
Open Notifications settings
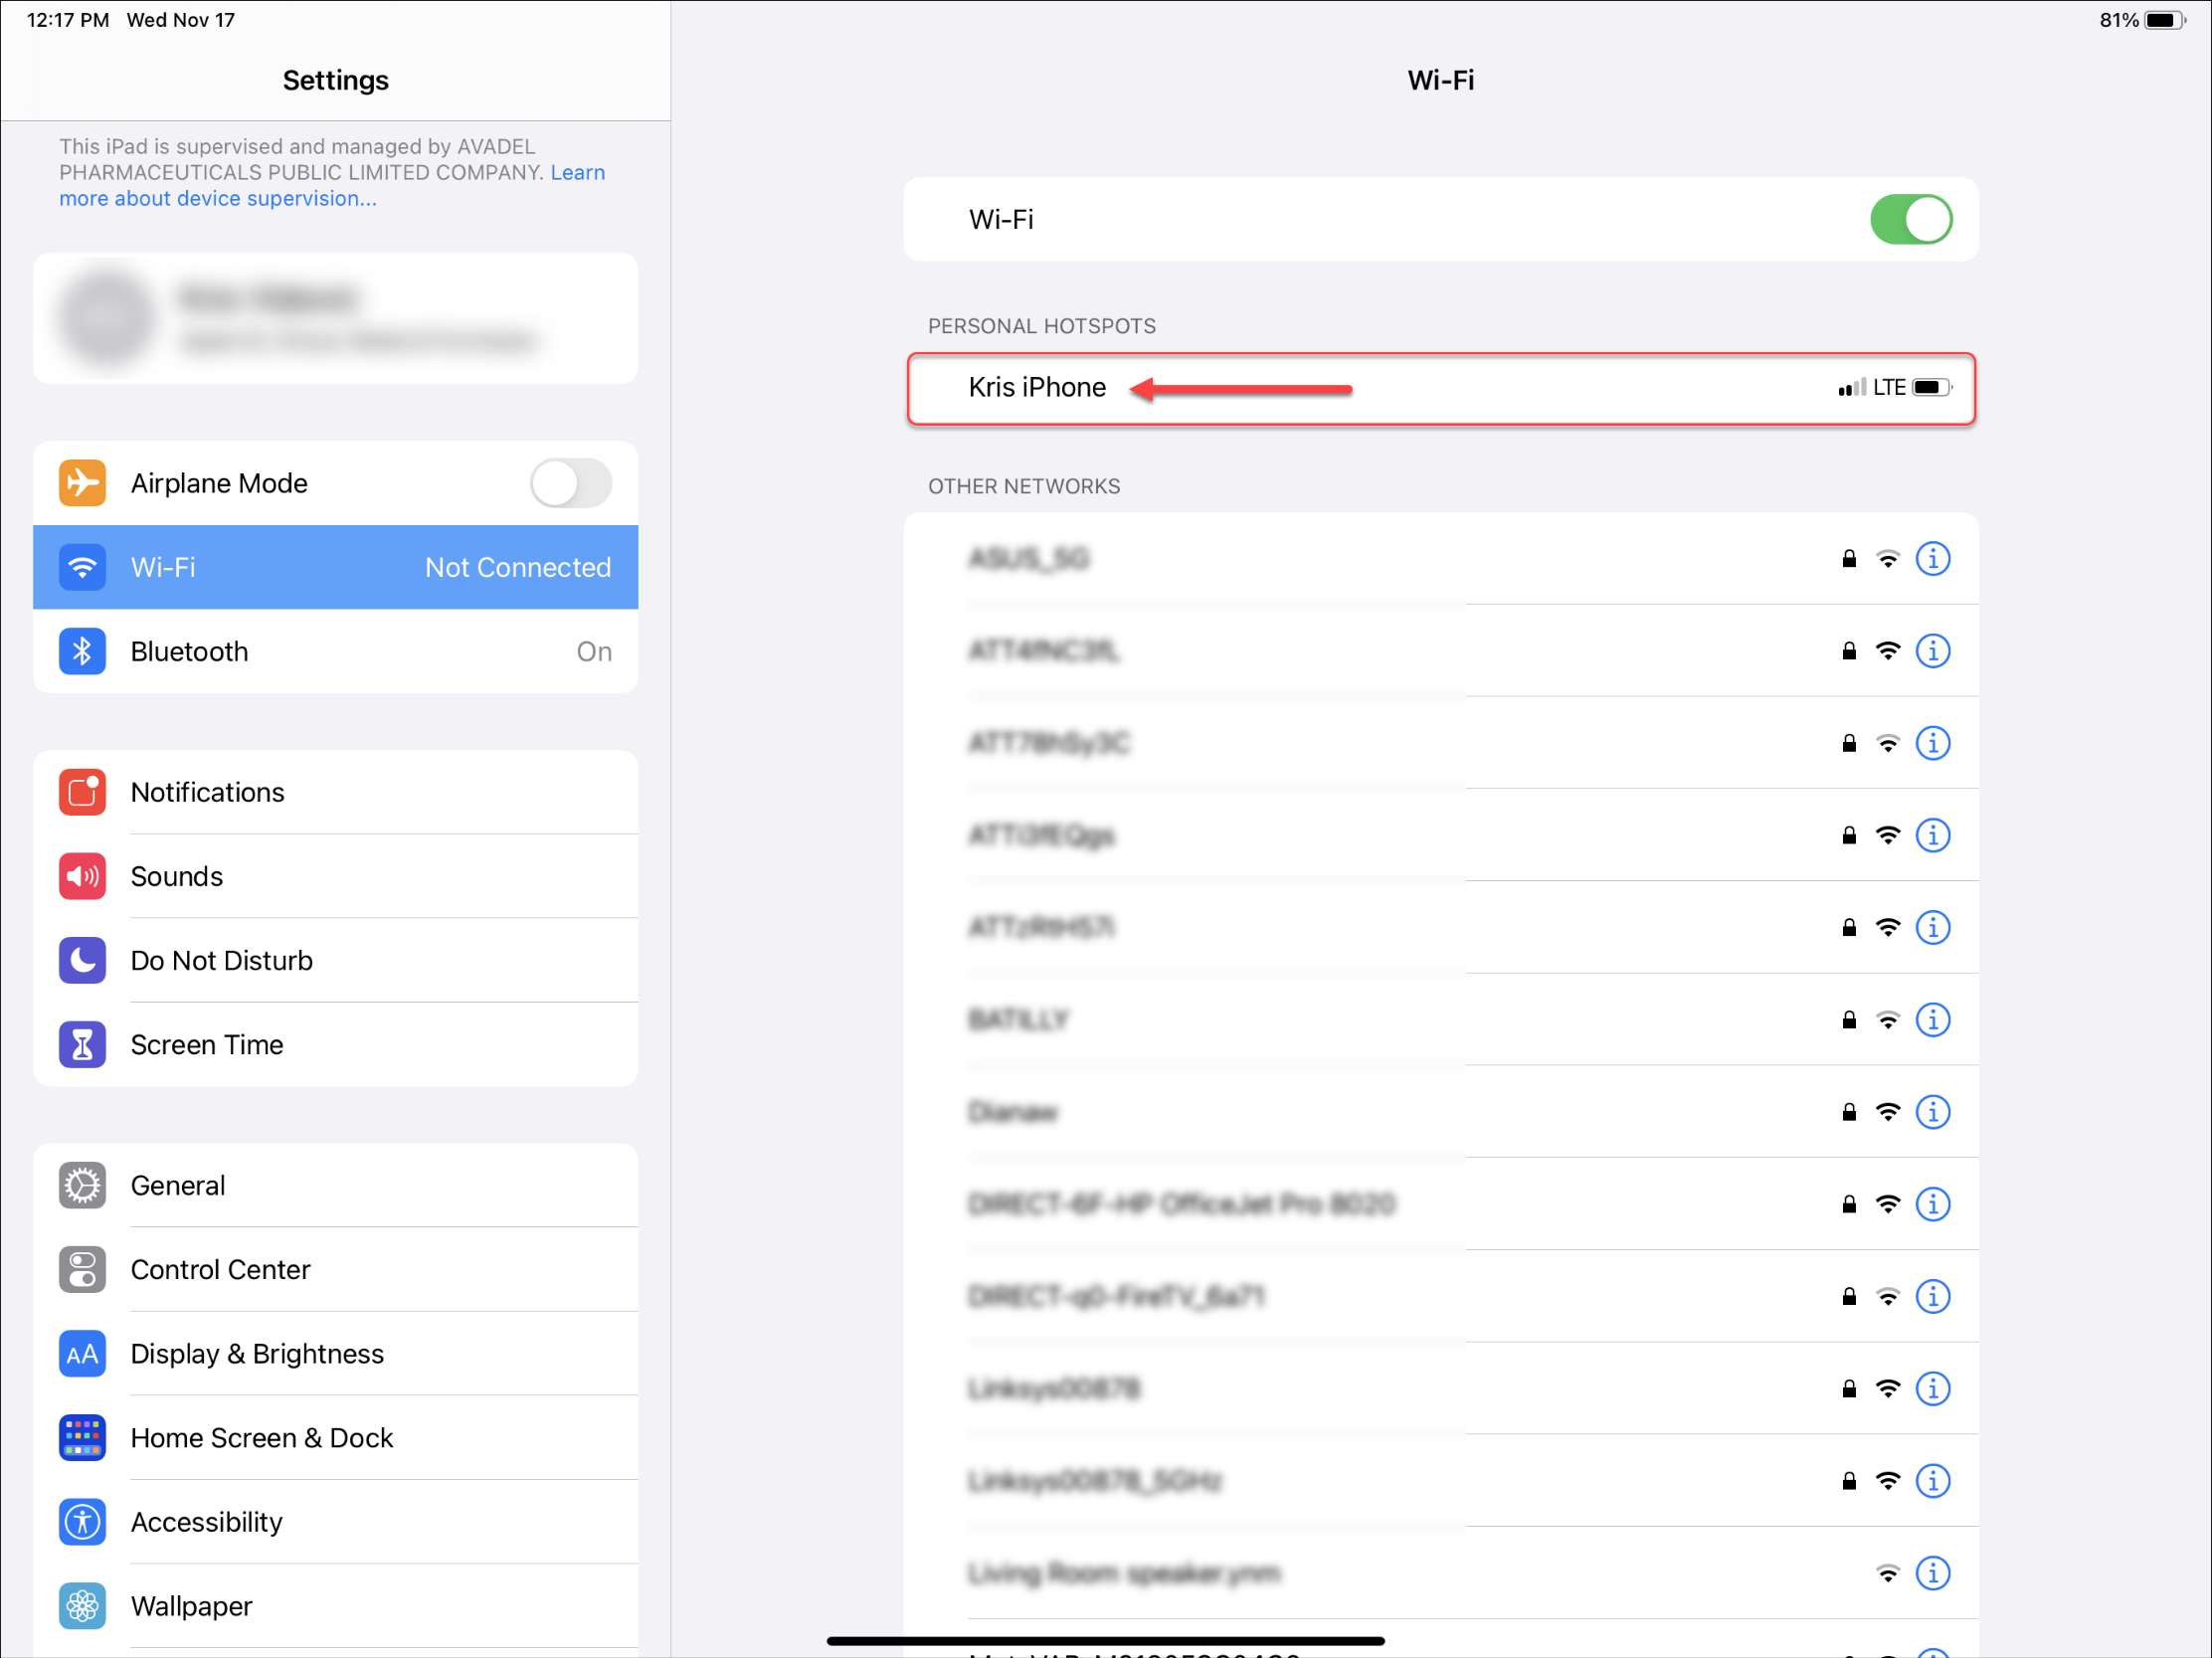click(335, 792)
